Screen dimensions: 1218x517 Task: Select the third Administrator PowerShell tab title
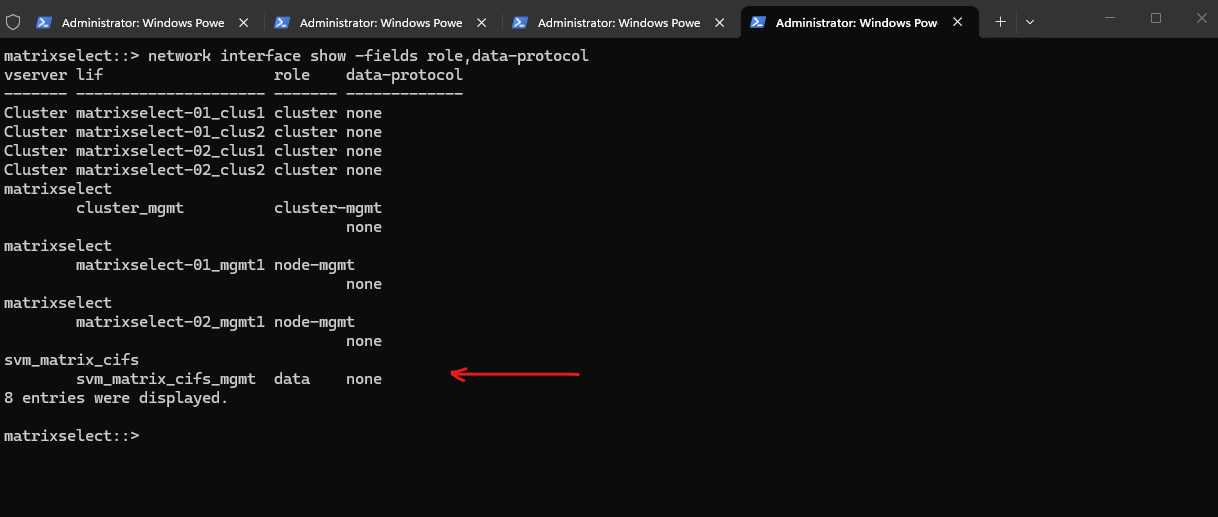tap(618, 22)
